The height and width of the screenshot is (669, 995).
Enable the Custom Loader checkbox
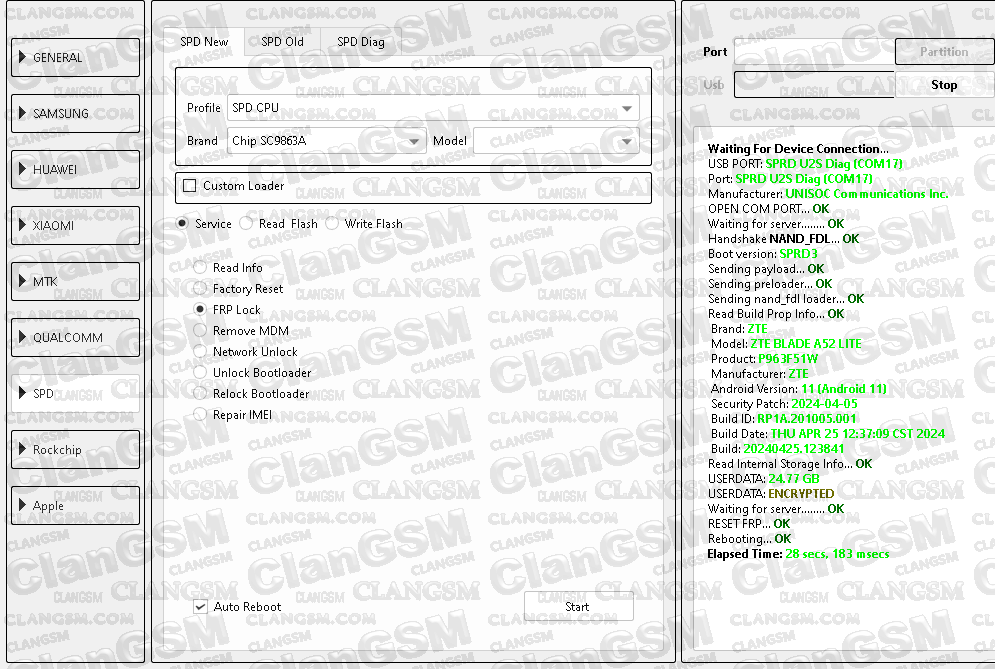tap(190, 186)
